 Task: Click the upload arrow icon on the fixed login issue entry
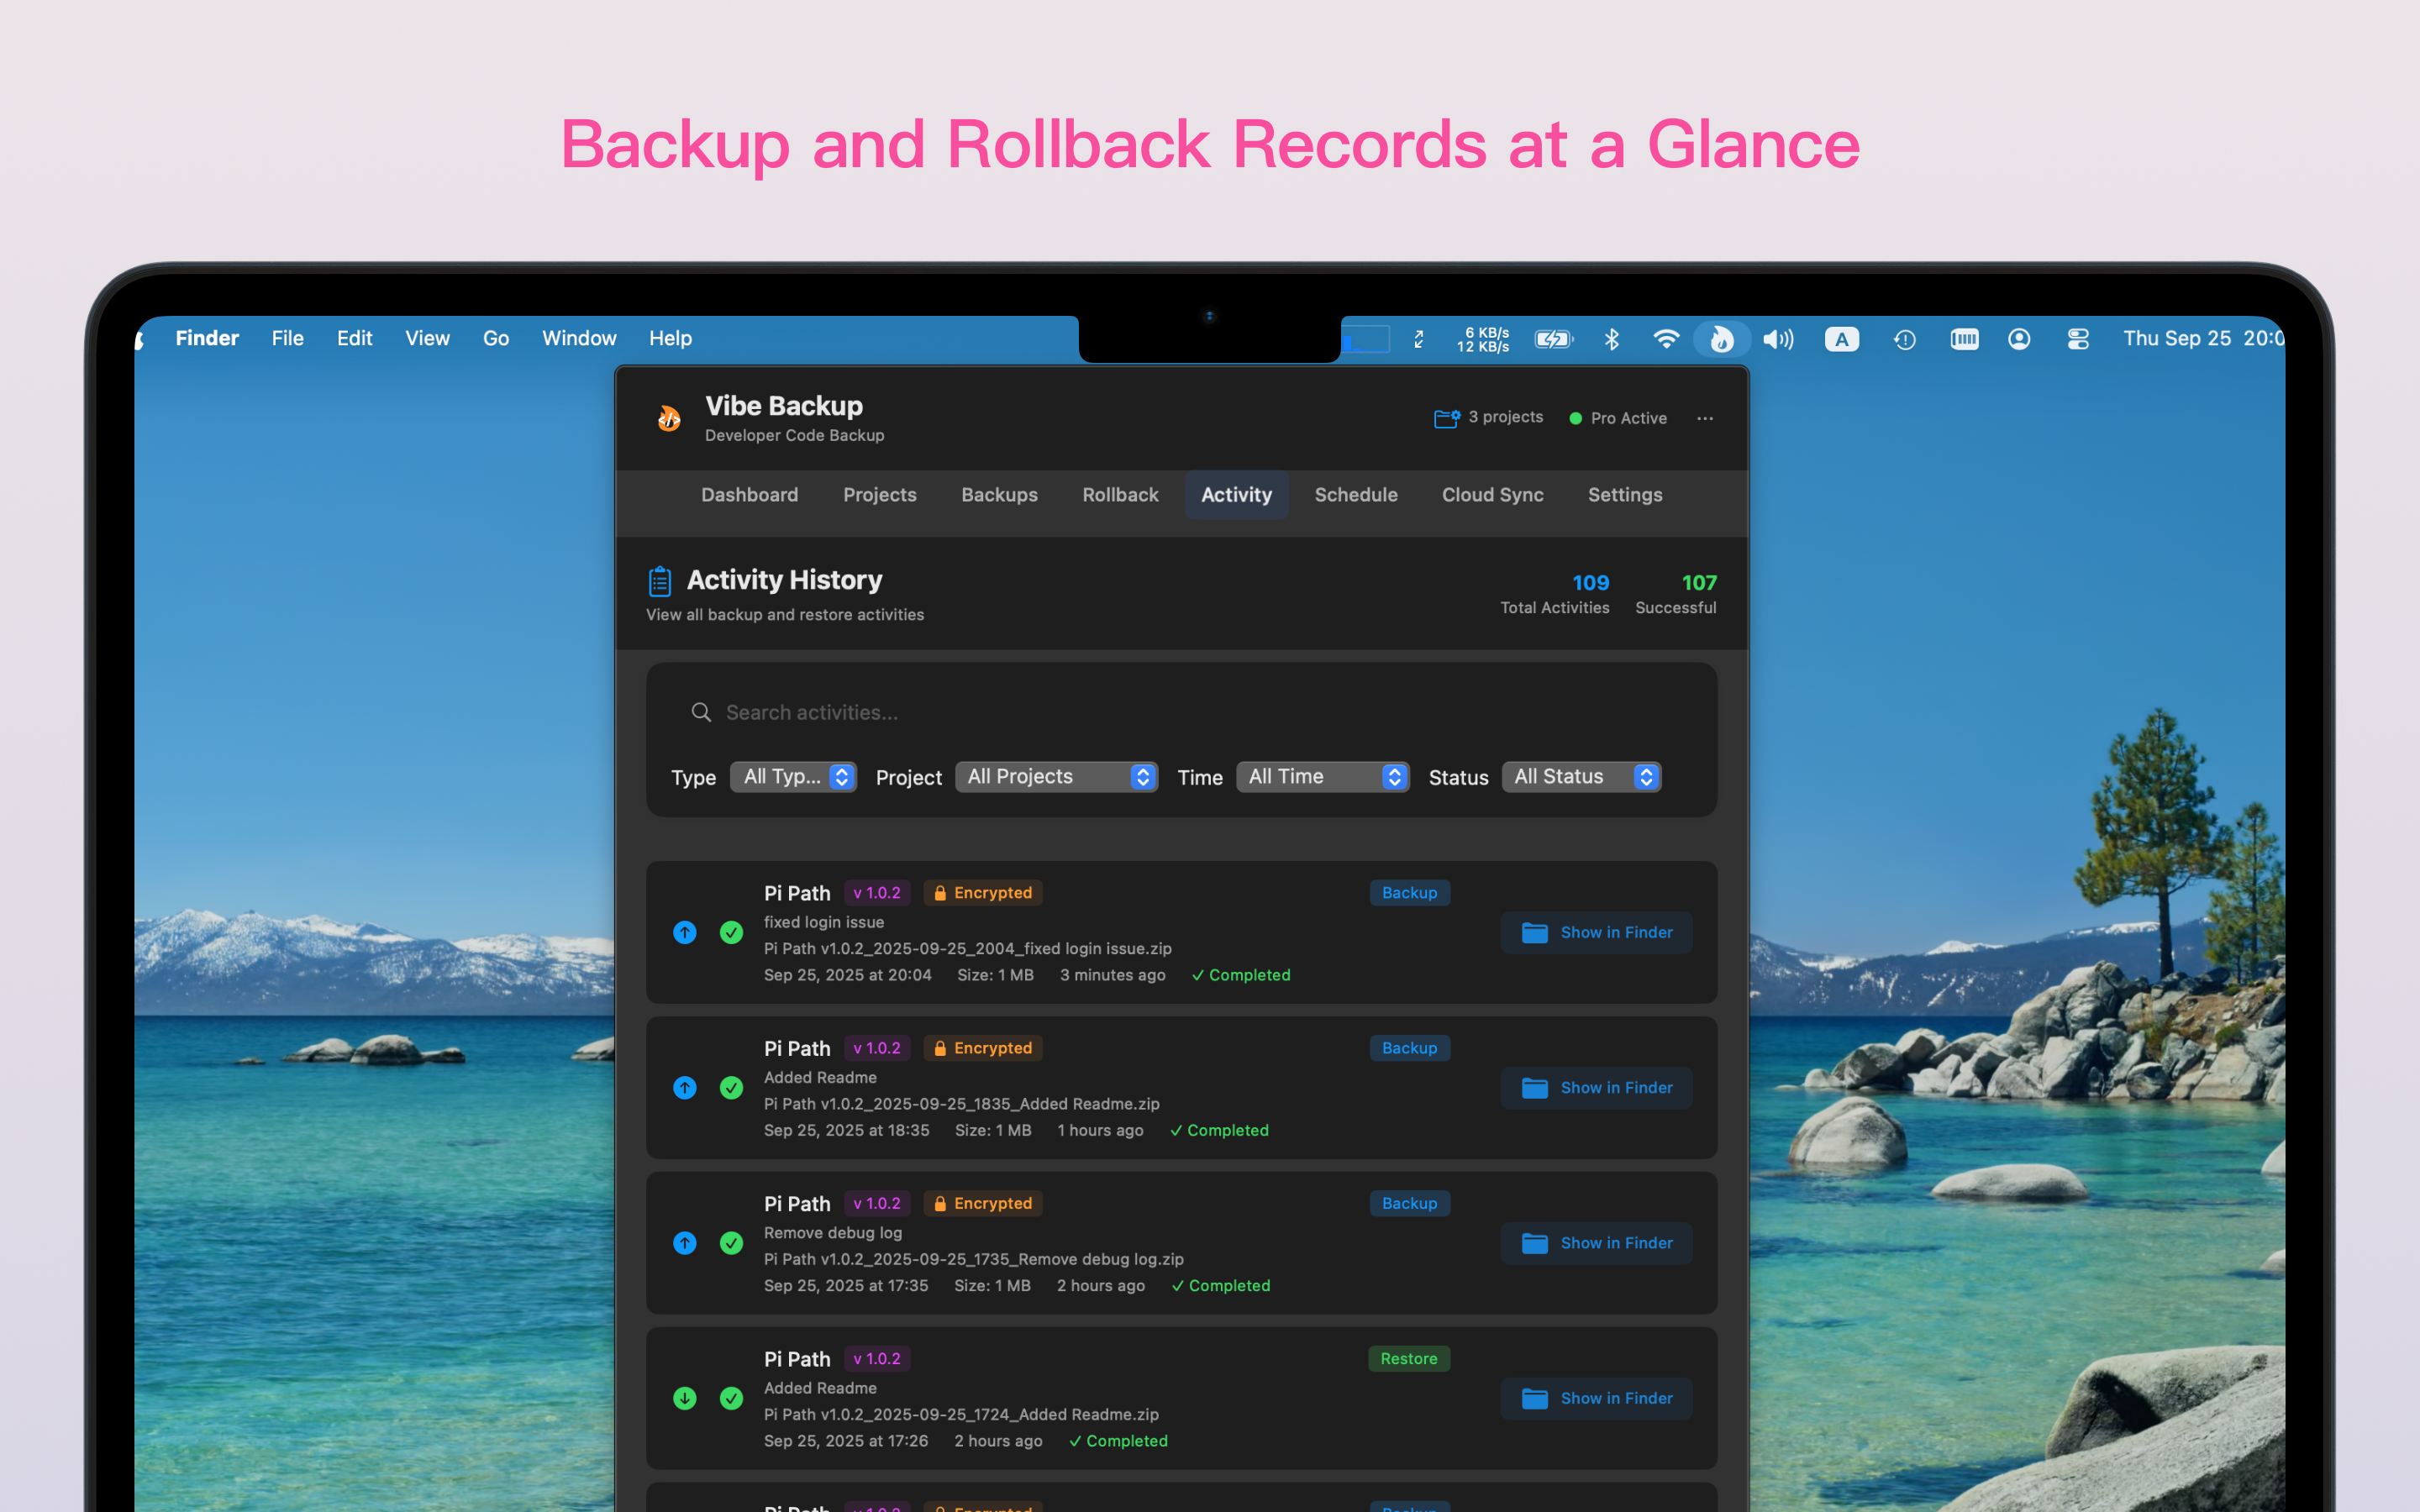(684, 932)
